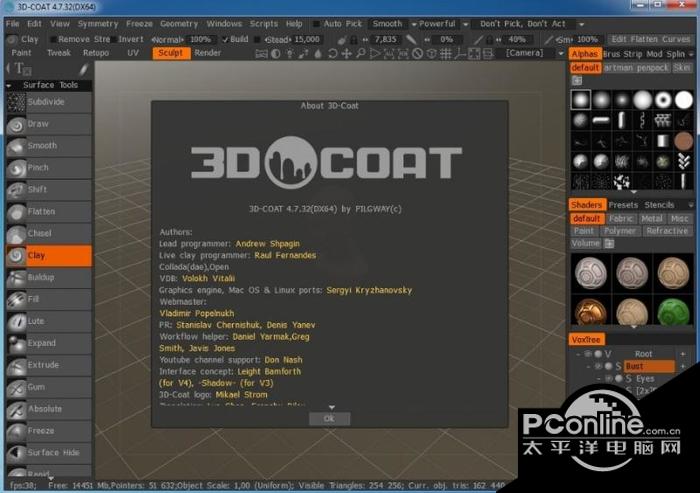Viewport: 700px width, 493px height.
Task: Select the Subdivide surface tool
Action: pyautogui.click(x=49, y=102)
